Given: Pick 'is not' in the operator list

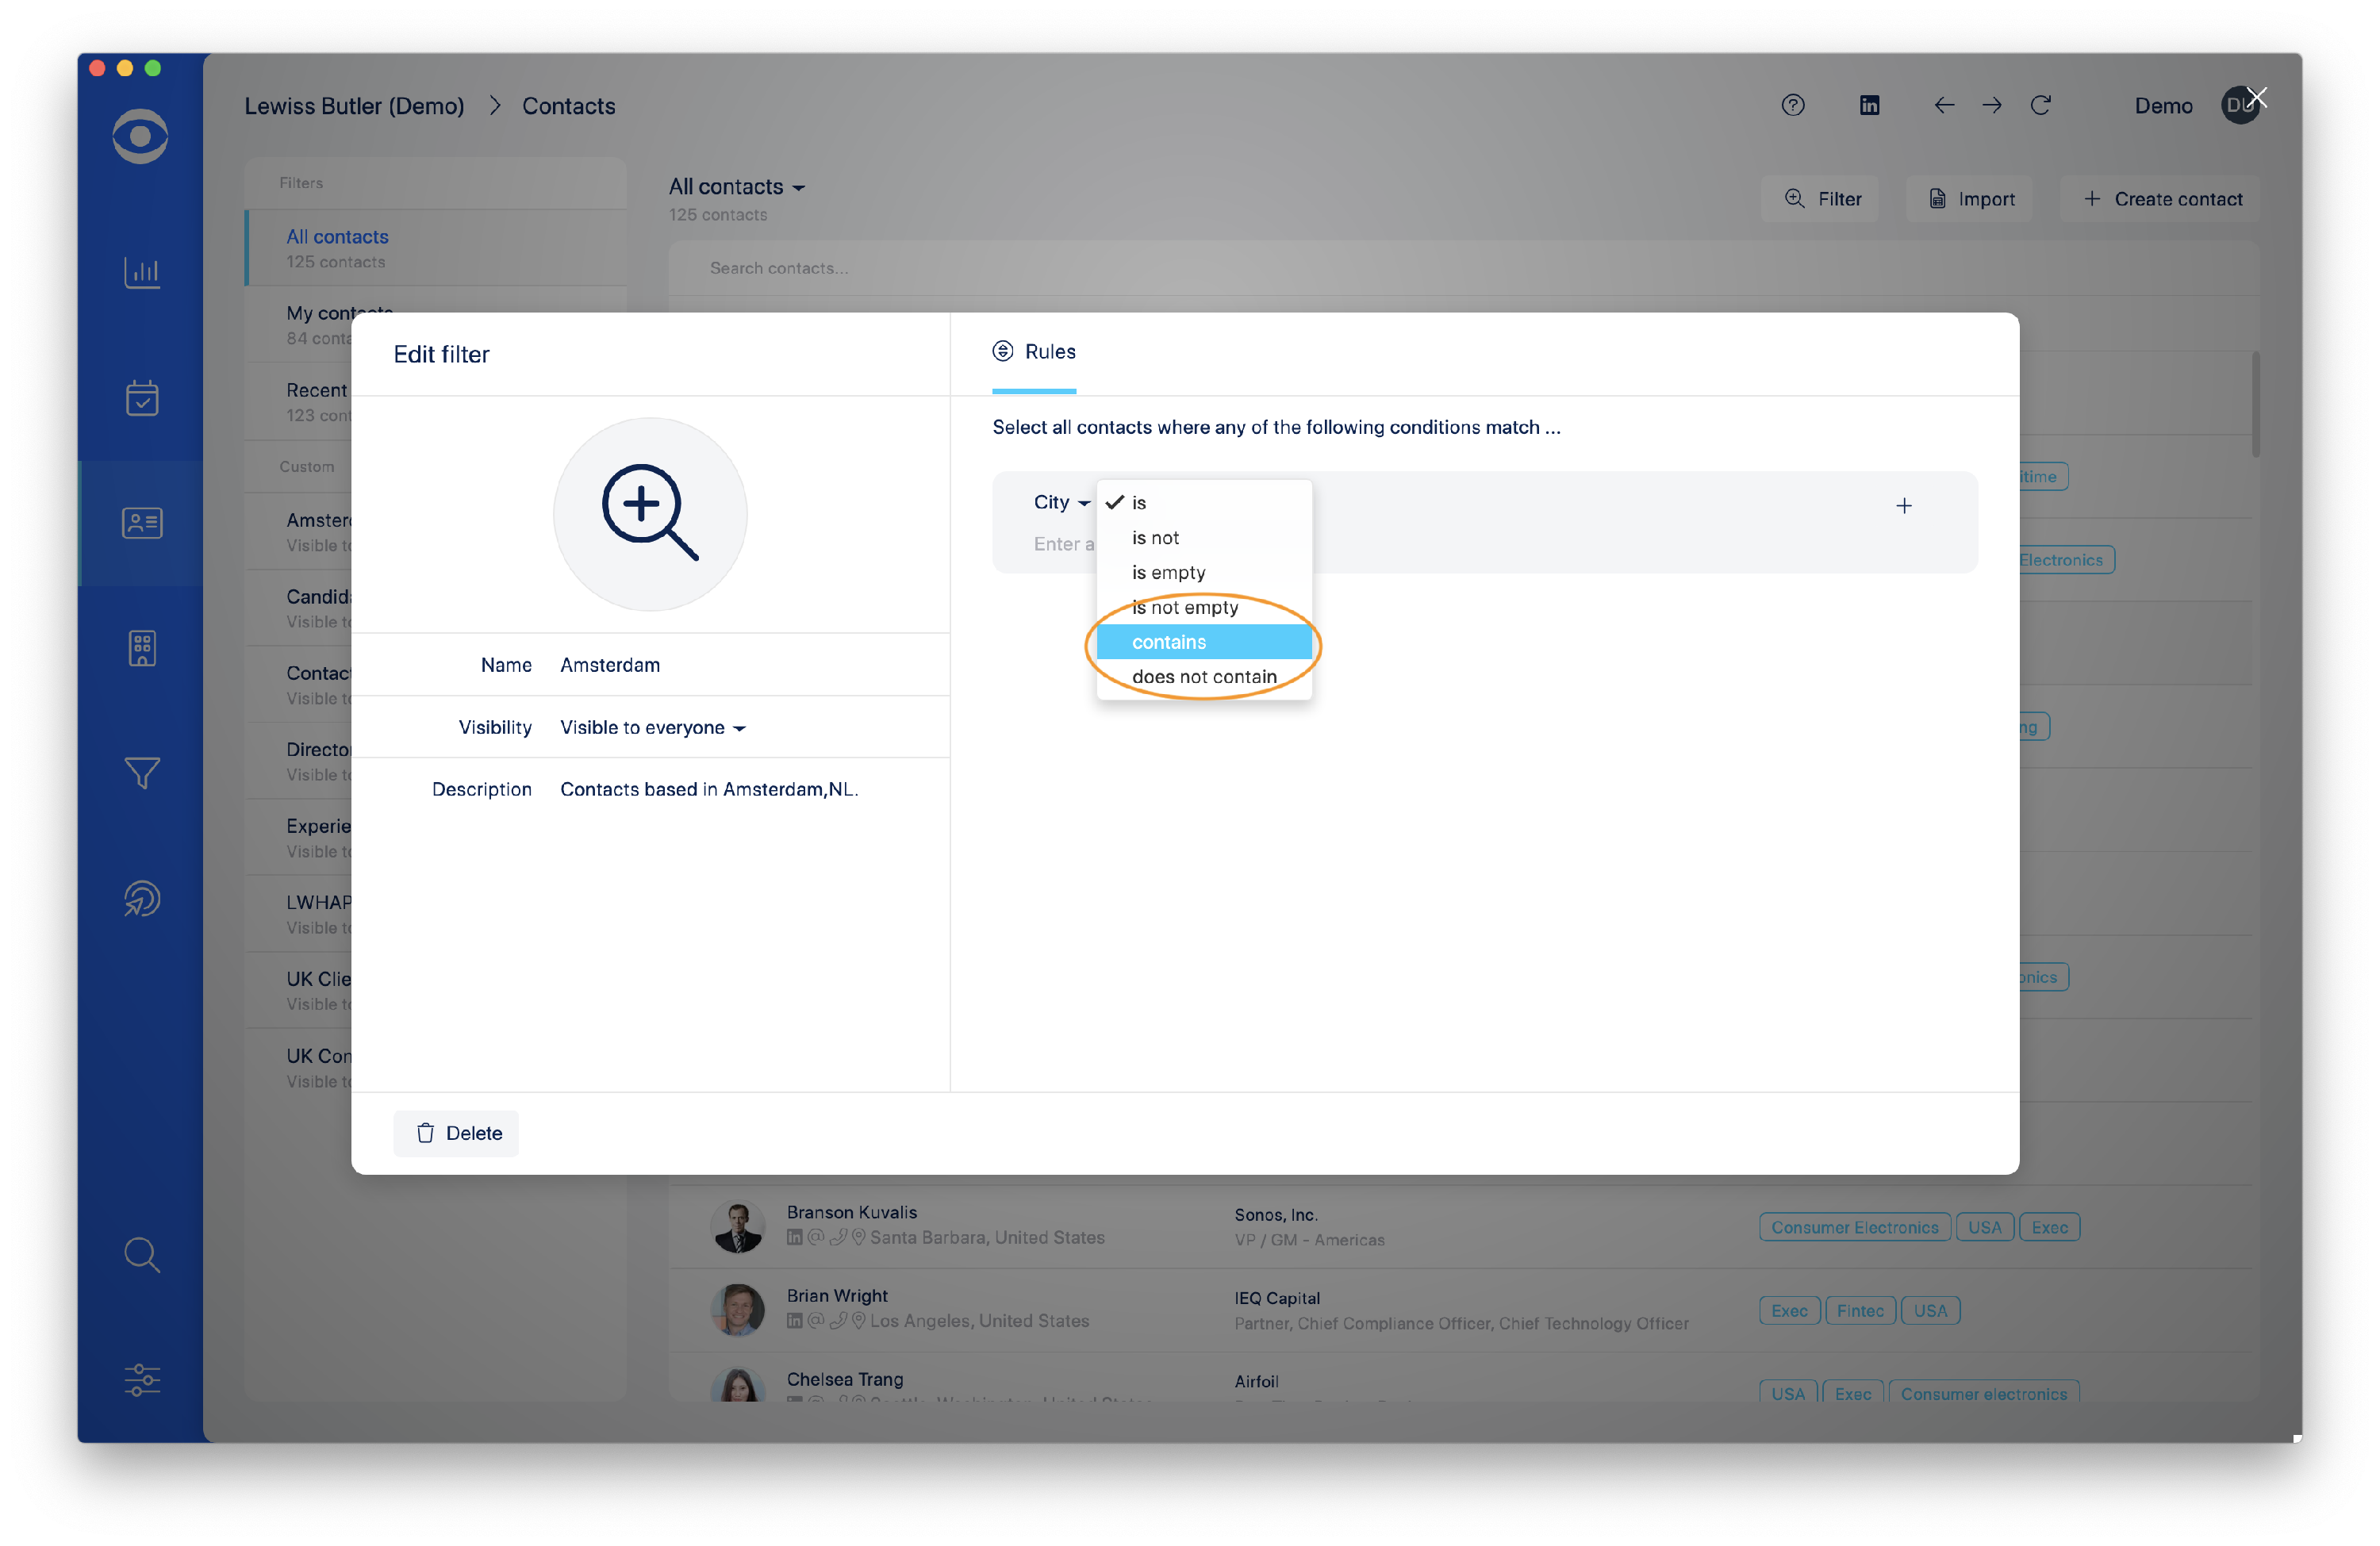Looking at the screenshot, I should tap(1155, 538).
